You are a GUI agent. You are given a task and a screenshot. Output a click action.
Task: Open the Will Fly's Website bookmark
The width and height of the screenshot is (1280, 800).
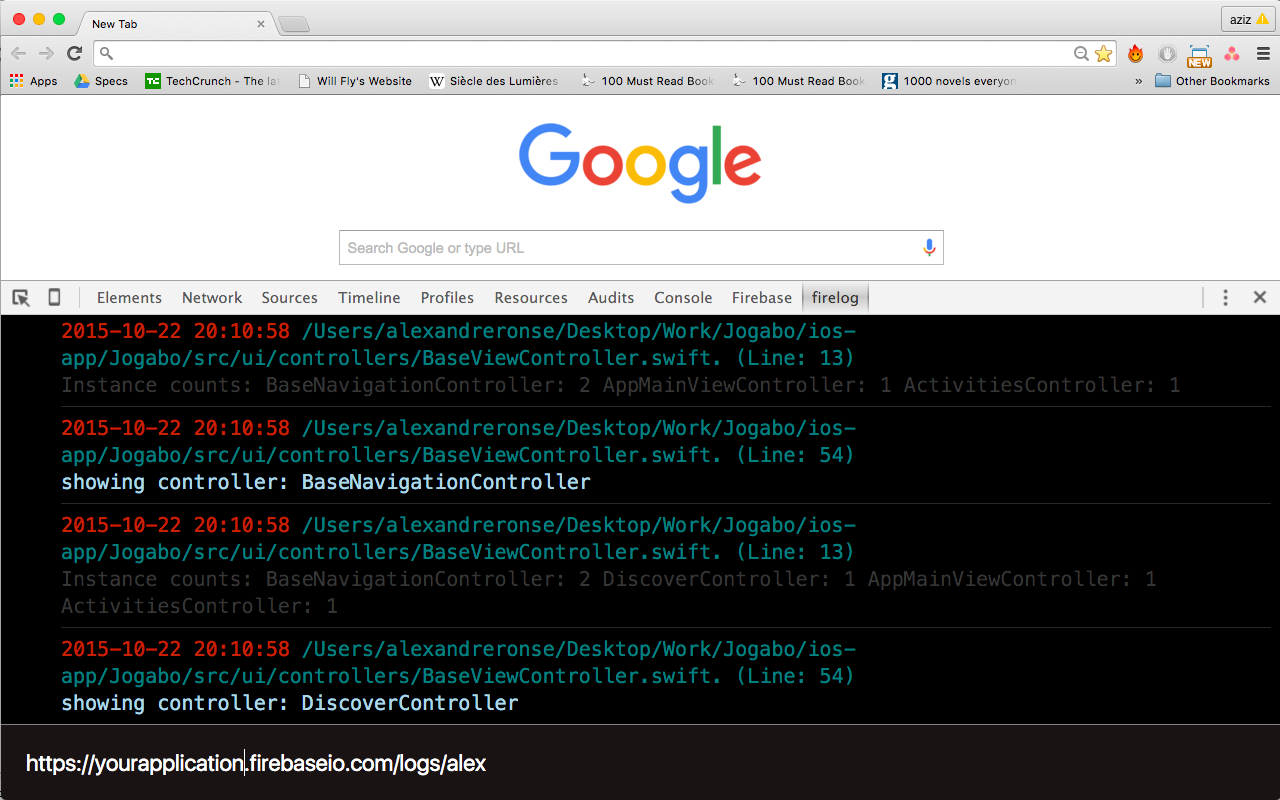(355, 81)
